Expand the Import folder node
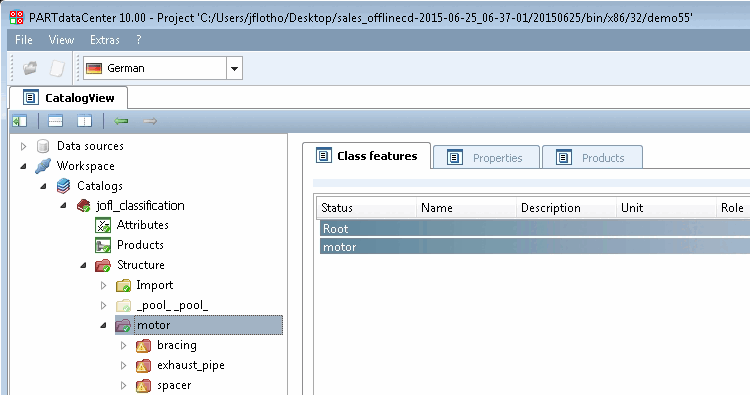Image resolution: width=750 pixels, height=395 pixels. (103, 285)
